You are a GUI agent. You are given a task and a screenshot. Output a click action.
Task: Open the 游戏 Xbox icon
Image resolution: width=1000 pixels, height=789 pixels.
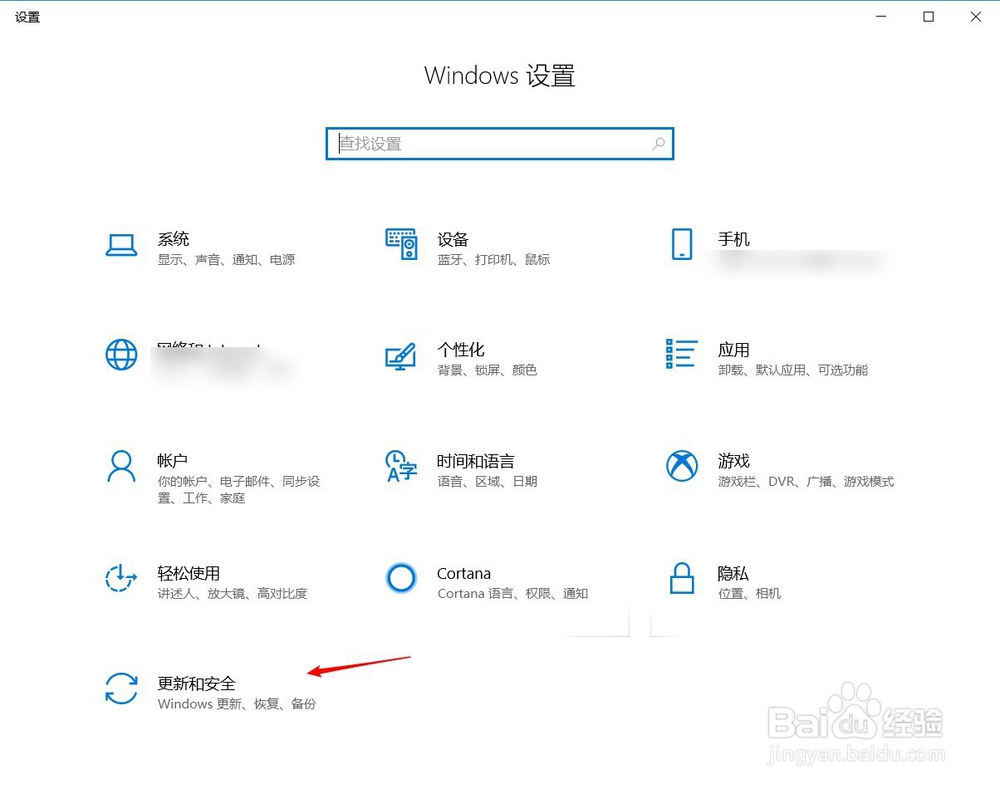[x=682, y=466]
